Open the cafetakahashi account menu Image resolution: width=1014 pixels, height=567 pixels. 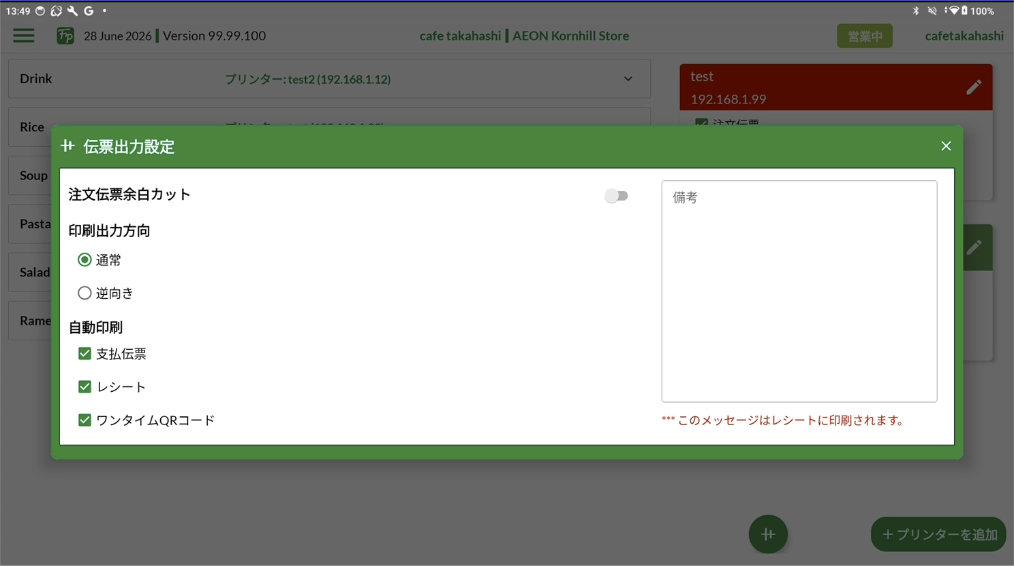(964, 36)
